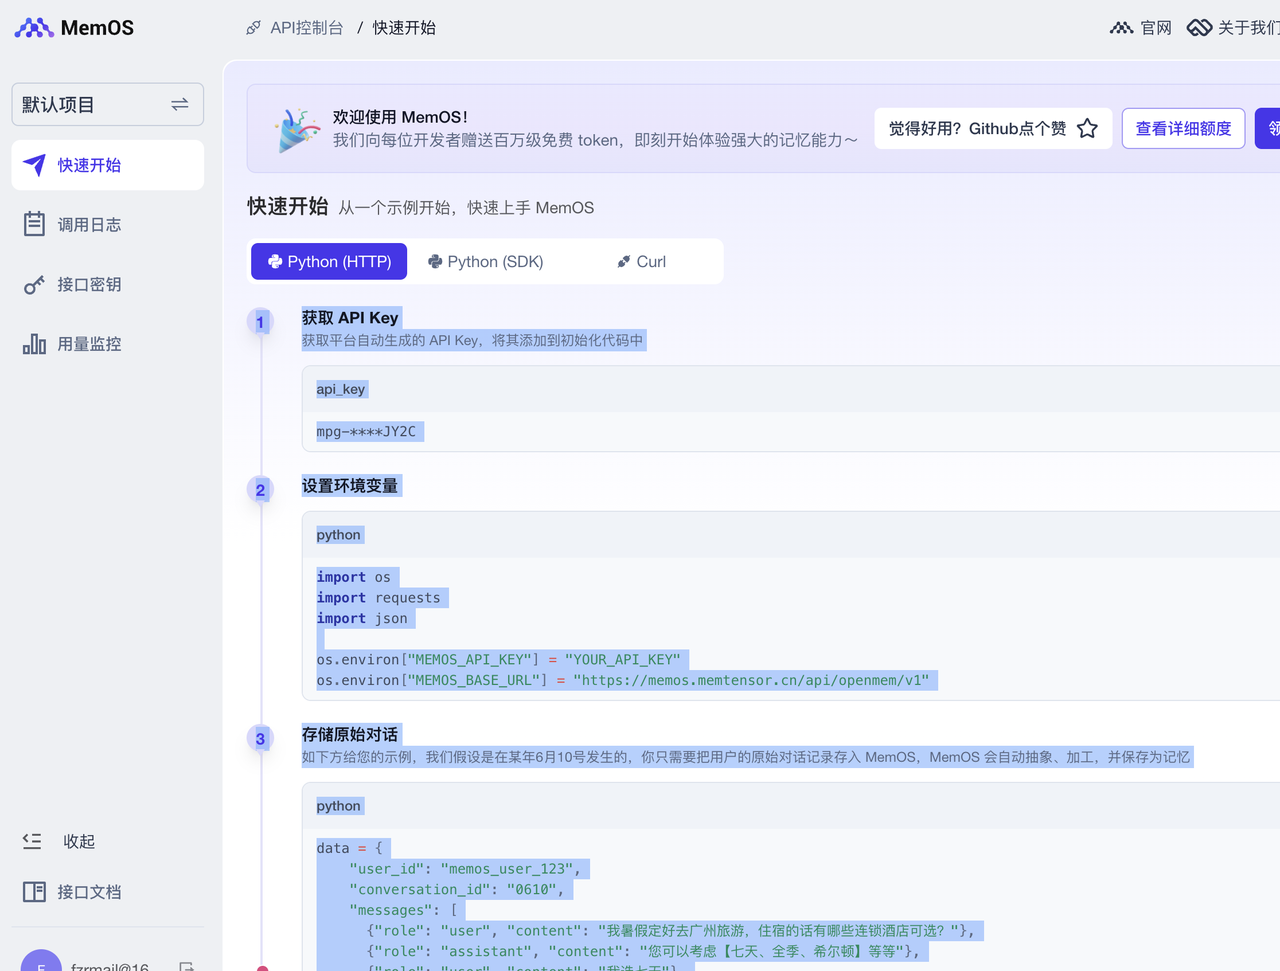1280x971 pixels.
Task: Switch to the Curl tab
Action: click(641, 261)
